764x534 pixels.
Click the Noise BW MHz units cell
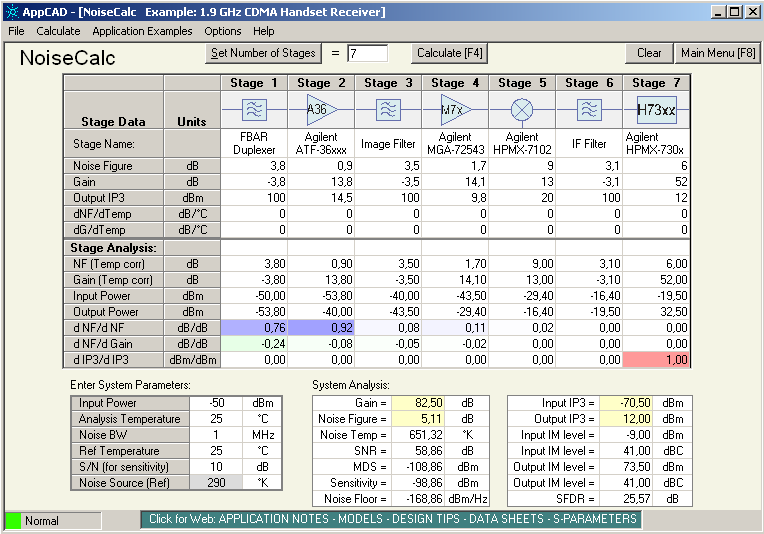(263, 435)
